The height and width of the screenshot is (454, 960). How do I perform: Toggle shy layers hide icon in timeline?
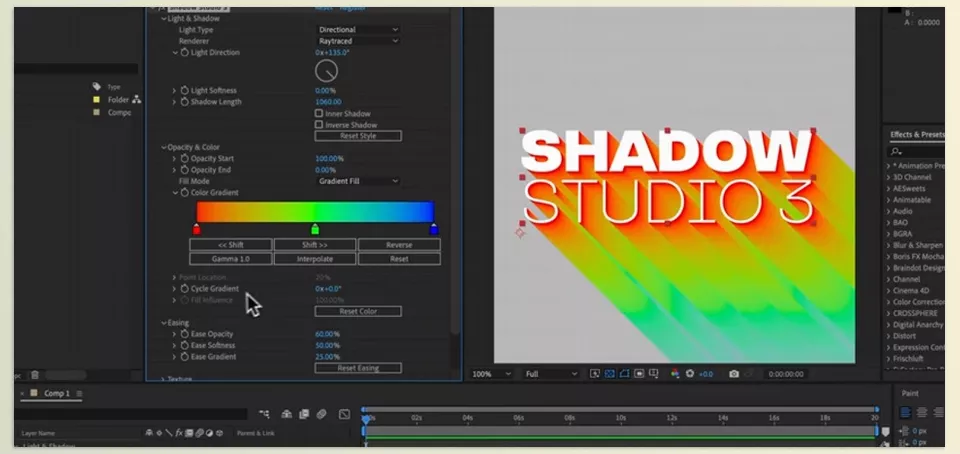click(287, 414)
